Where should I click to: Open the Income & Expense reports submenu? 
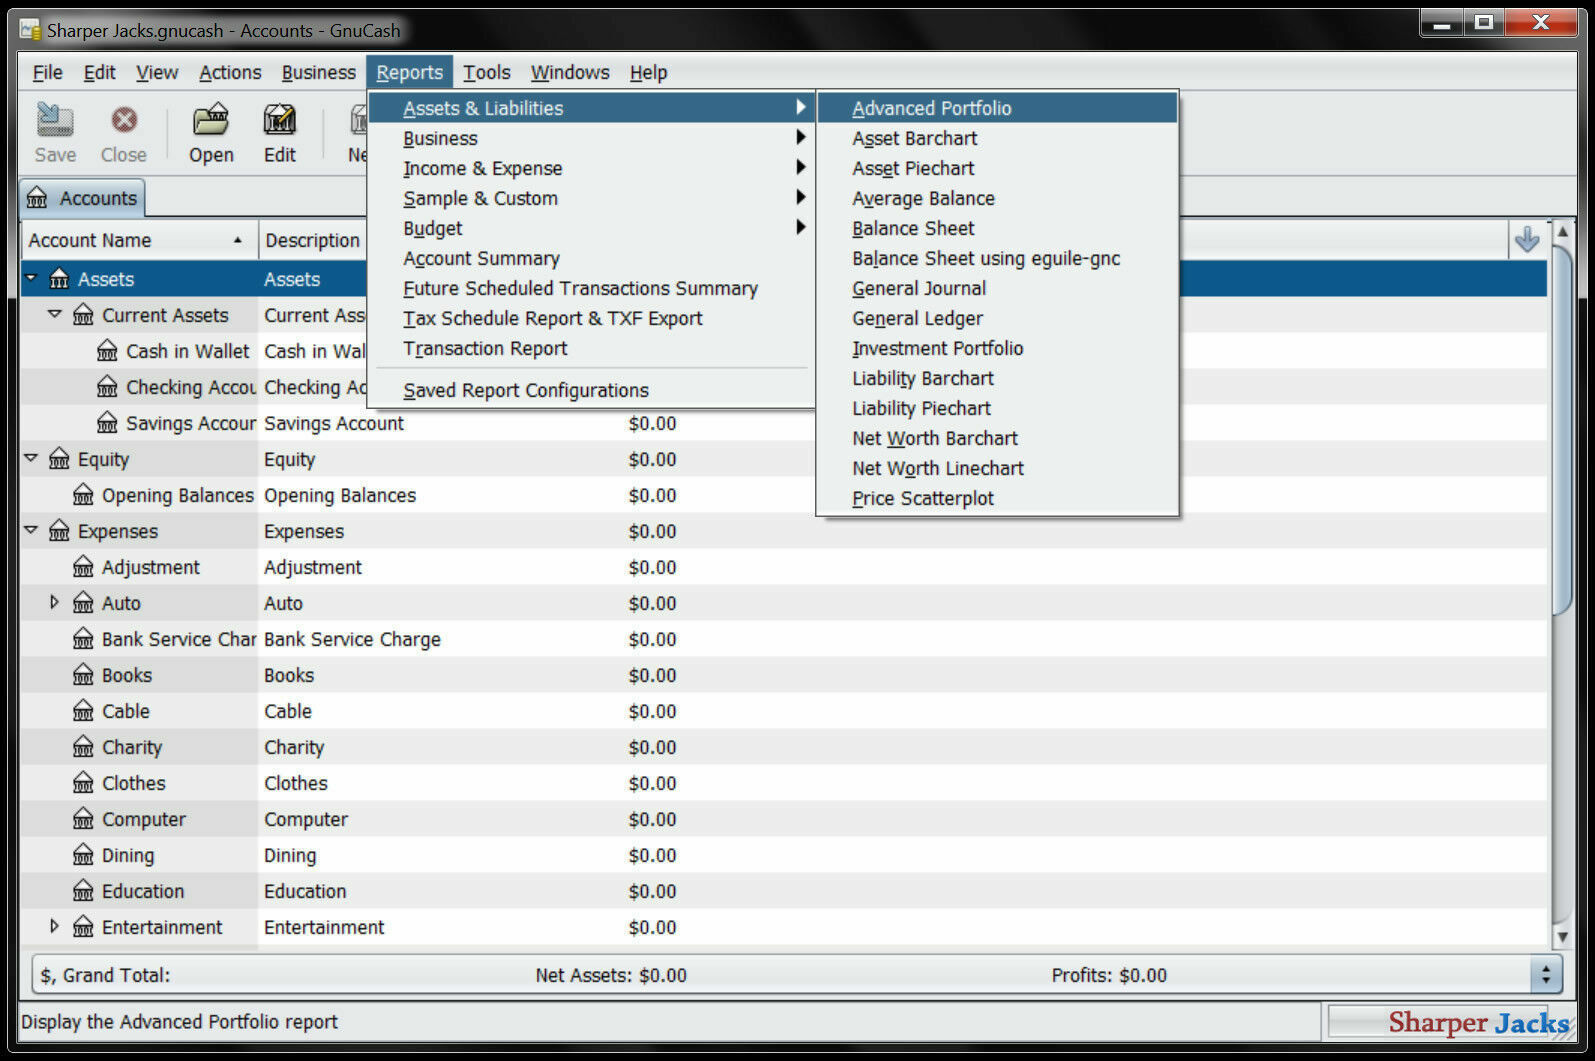point(591,168)
